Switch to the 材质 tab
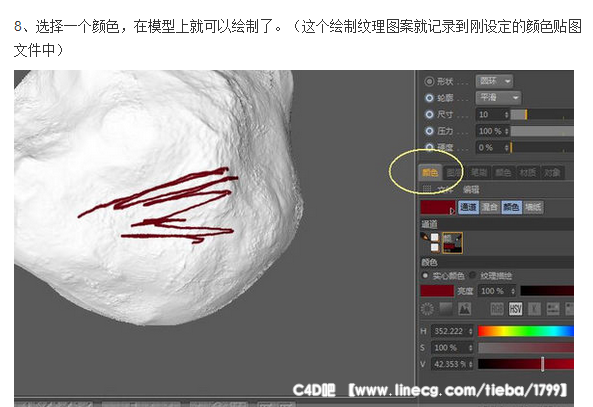Viewport: 593px width, 407px height. tap(527, 172)
